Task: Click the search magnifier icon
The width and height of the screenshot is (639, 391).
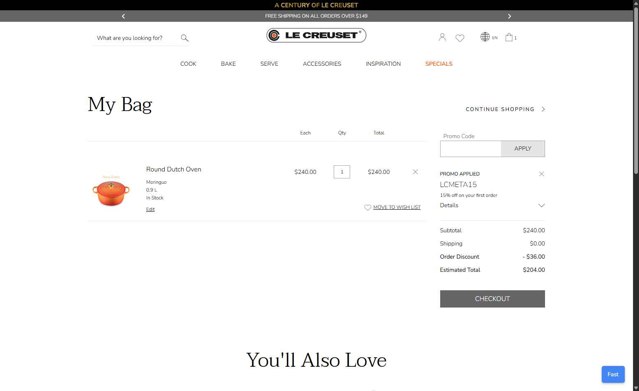Action: (185, 38)
